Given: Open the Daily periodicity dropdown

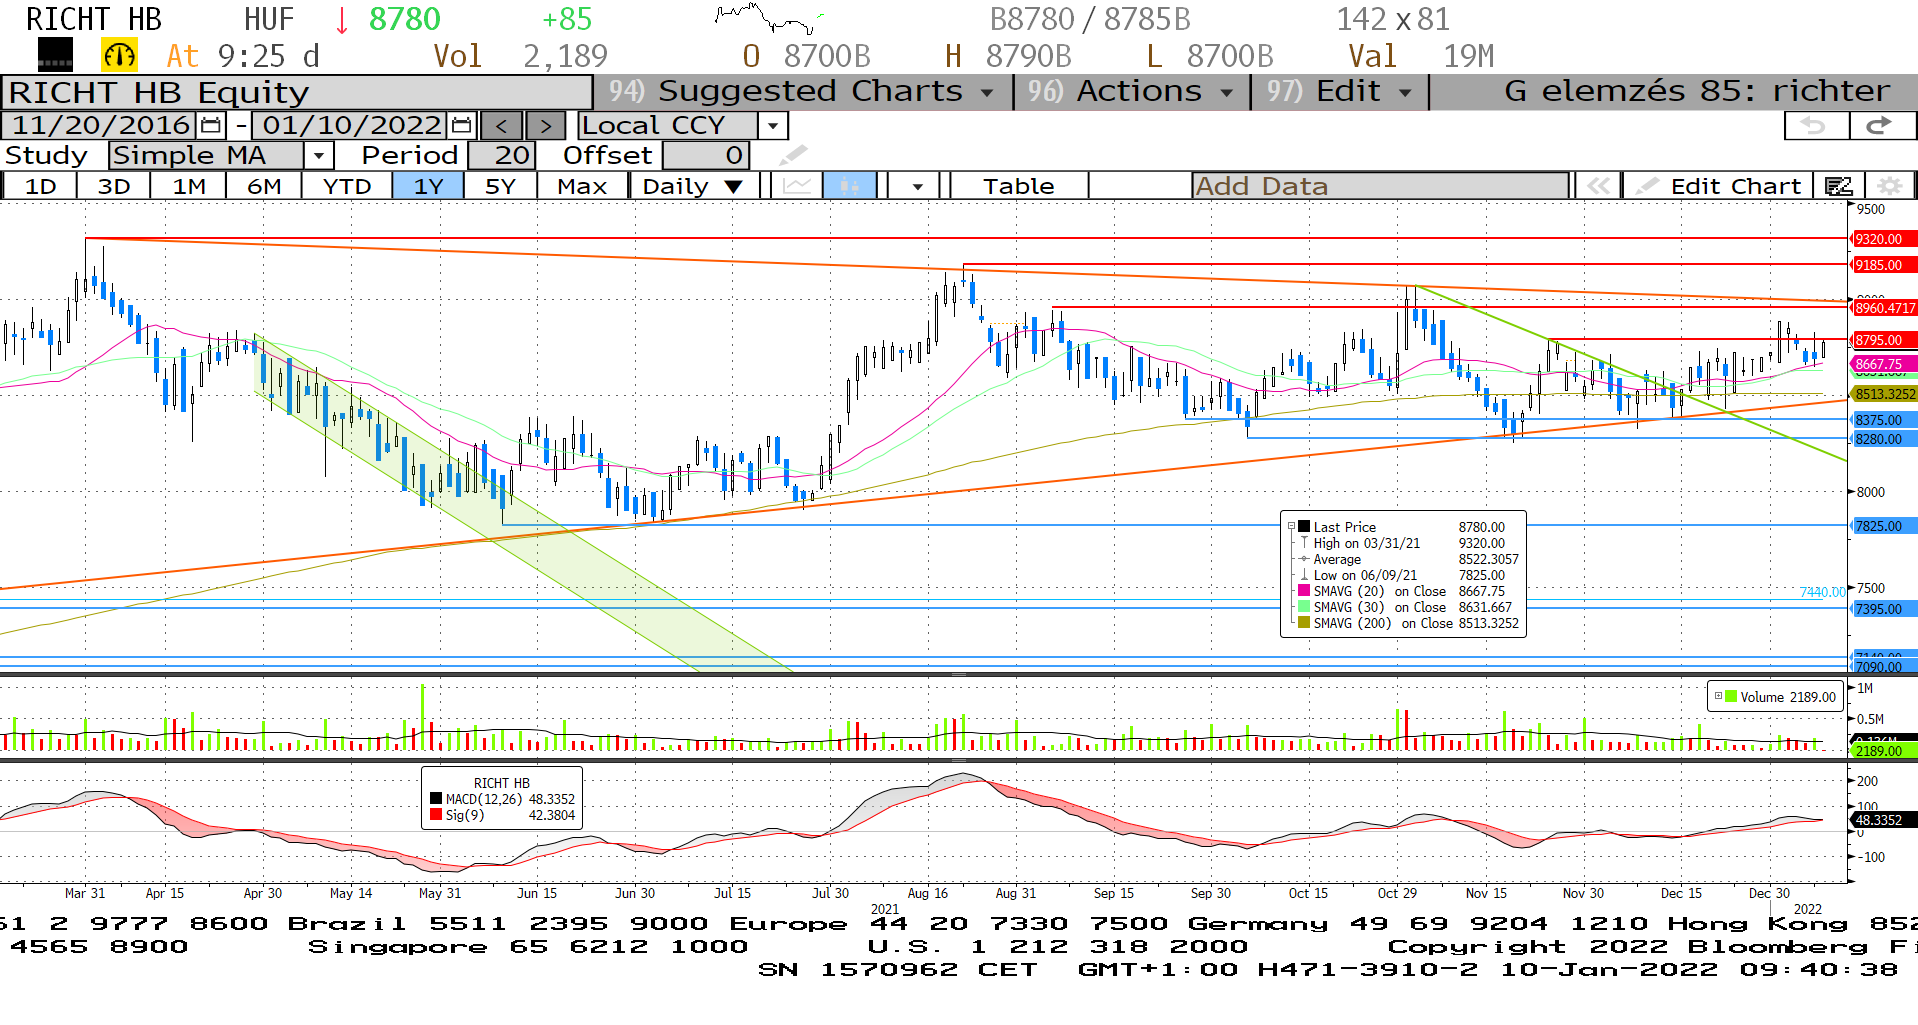Looking at the screenshot, I should [694, 186].
